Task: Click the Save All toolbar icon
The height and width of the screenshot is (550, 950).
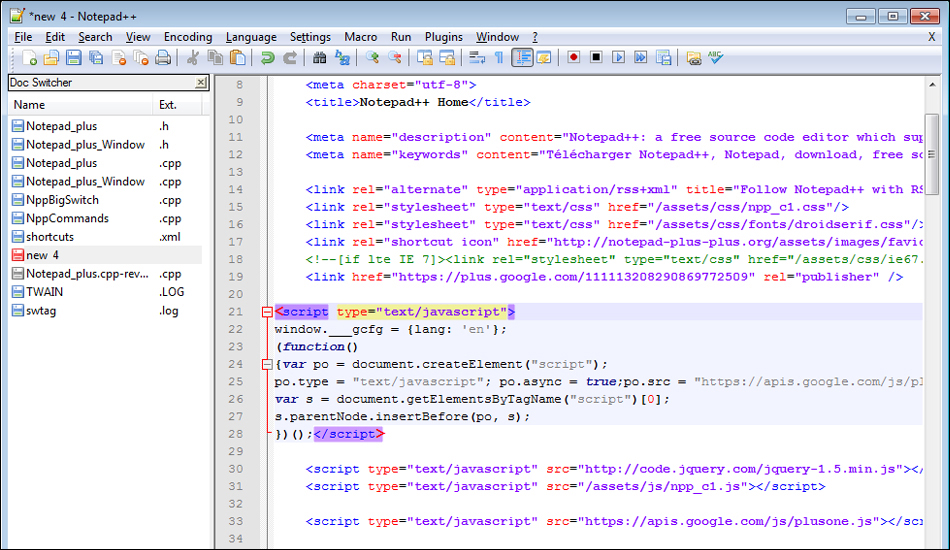Action: 96,58
